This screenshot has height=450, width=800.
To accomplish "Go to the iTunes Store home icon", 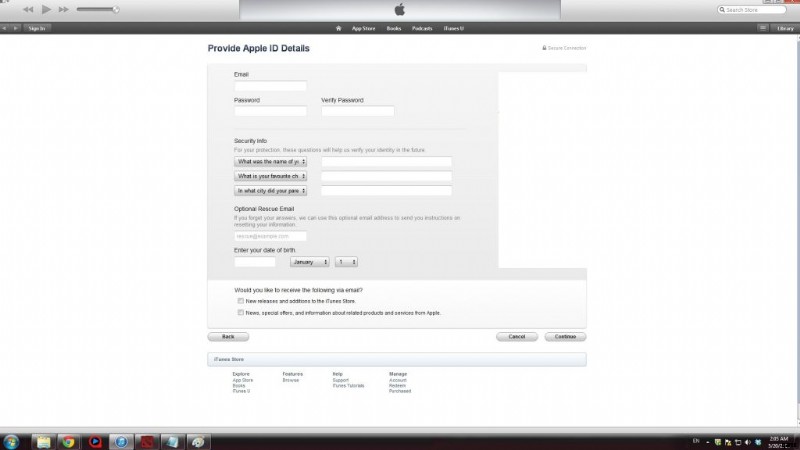I will [x=339, y=28].
